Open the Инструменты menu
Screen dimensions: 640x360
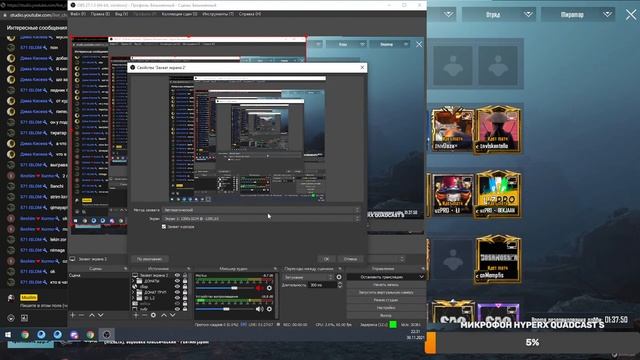click(x=218, y=14)
